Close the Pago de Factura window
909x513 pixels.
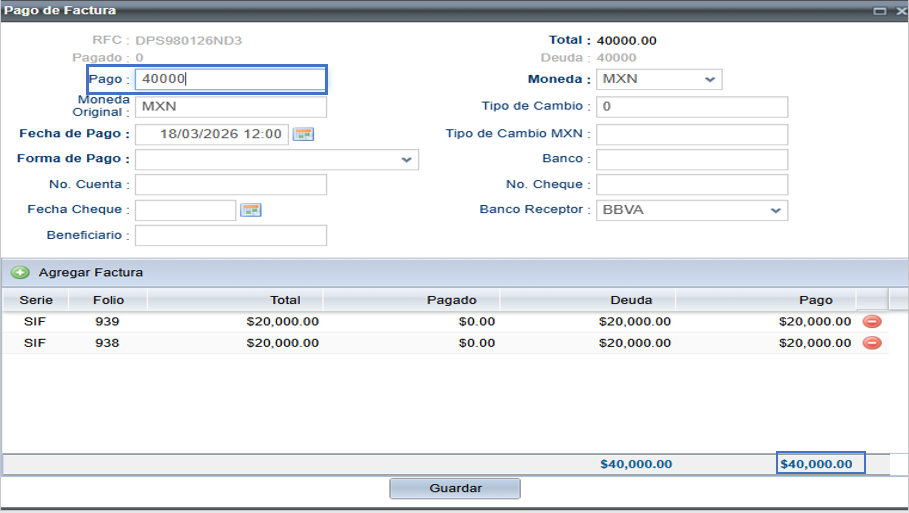pyautogui.click(x=900, y=10)
